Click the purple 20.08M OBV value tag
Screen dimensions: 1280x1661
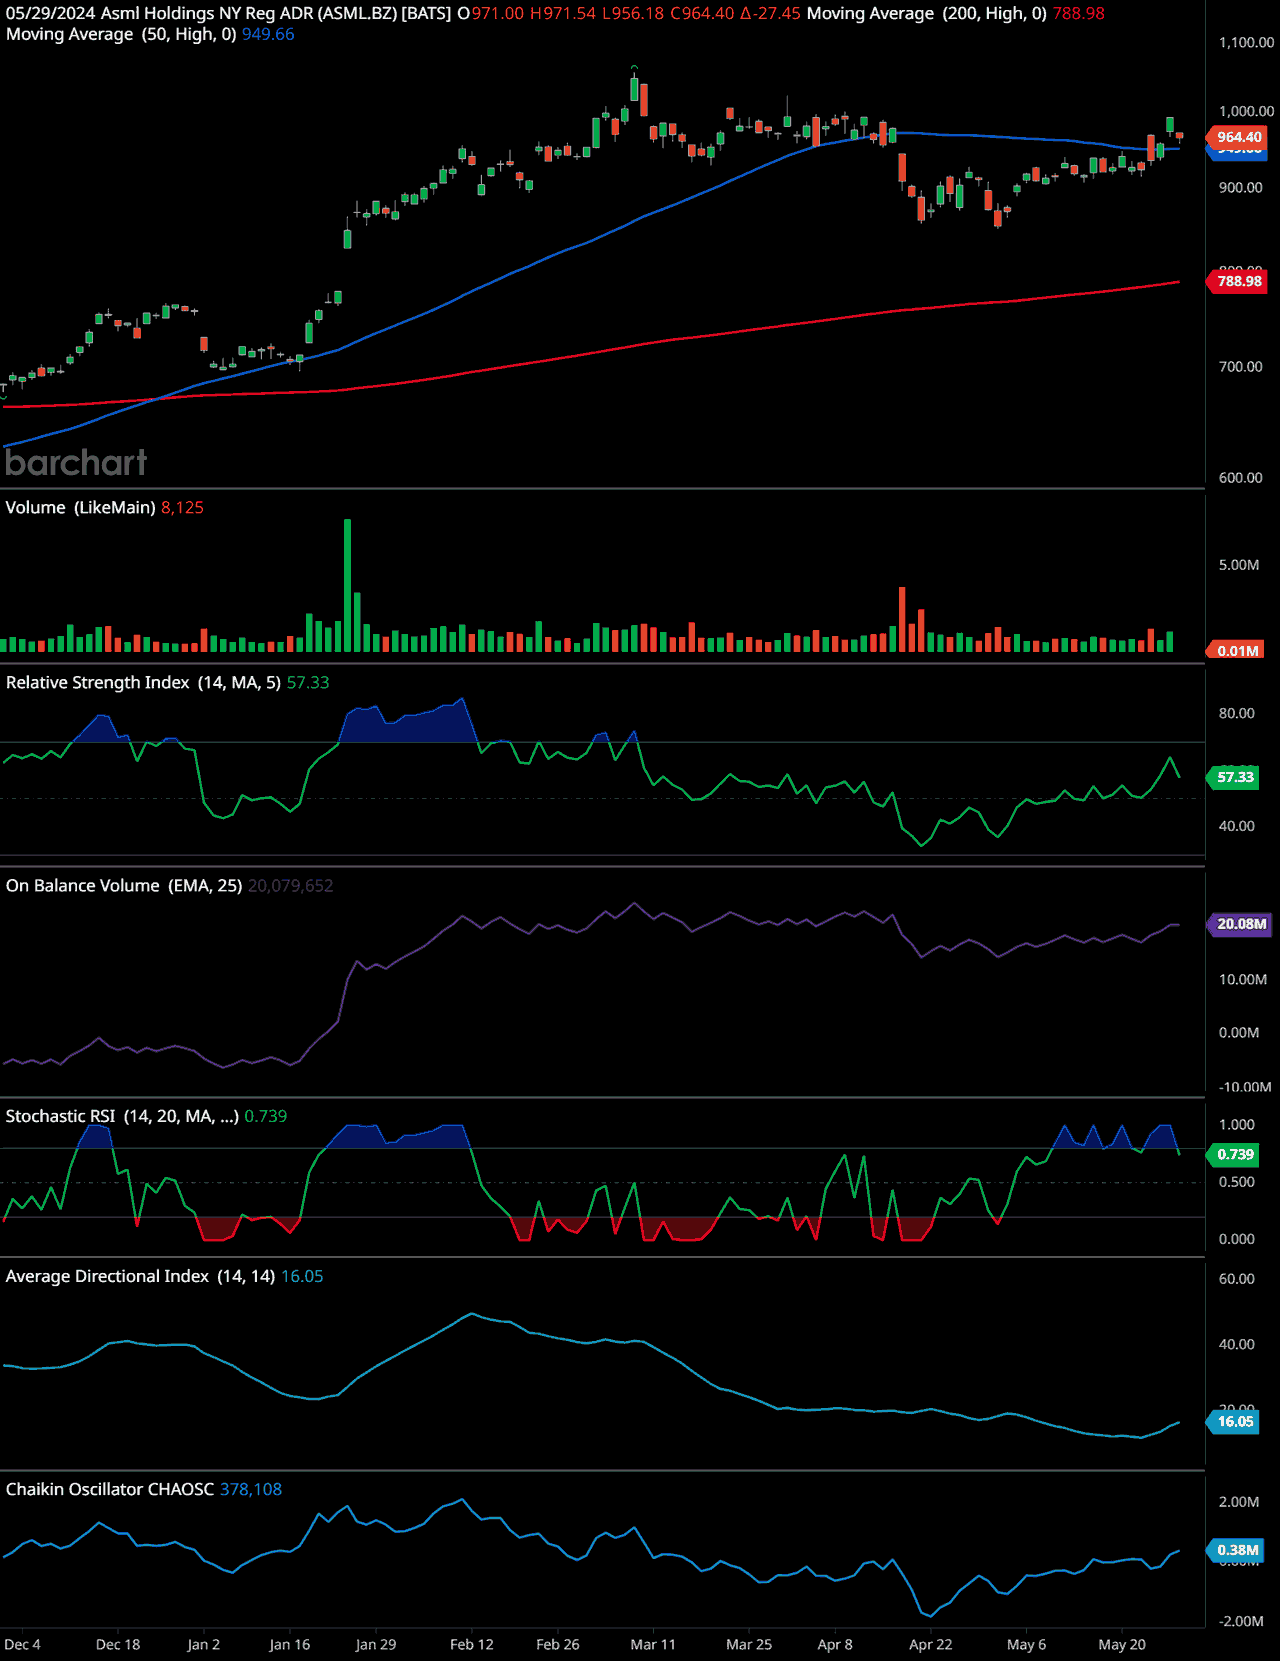click(1240, 924)
